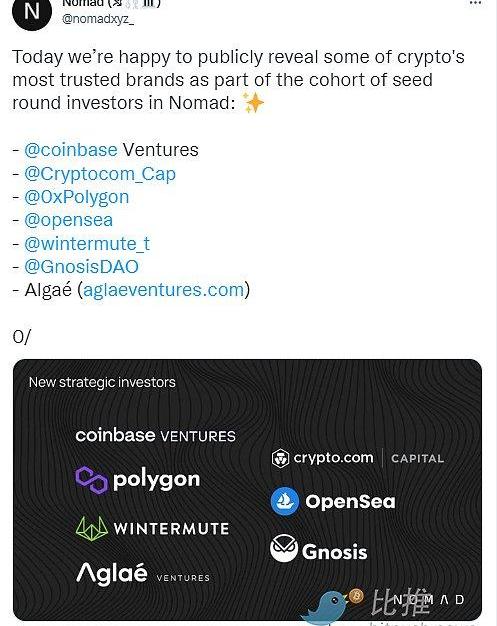The image size is (497, 626).
Task: Open the @Cryptocom_Cap mention link
Action: [x=100, y=174]
